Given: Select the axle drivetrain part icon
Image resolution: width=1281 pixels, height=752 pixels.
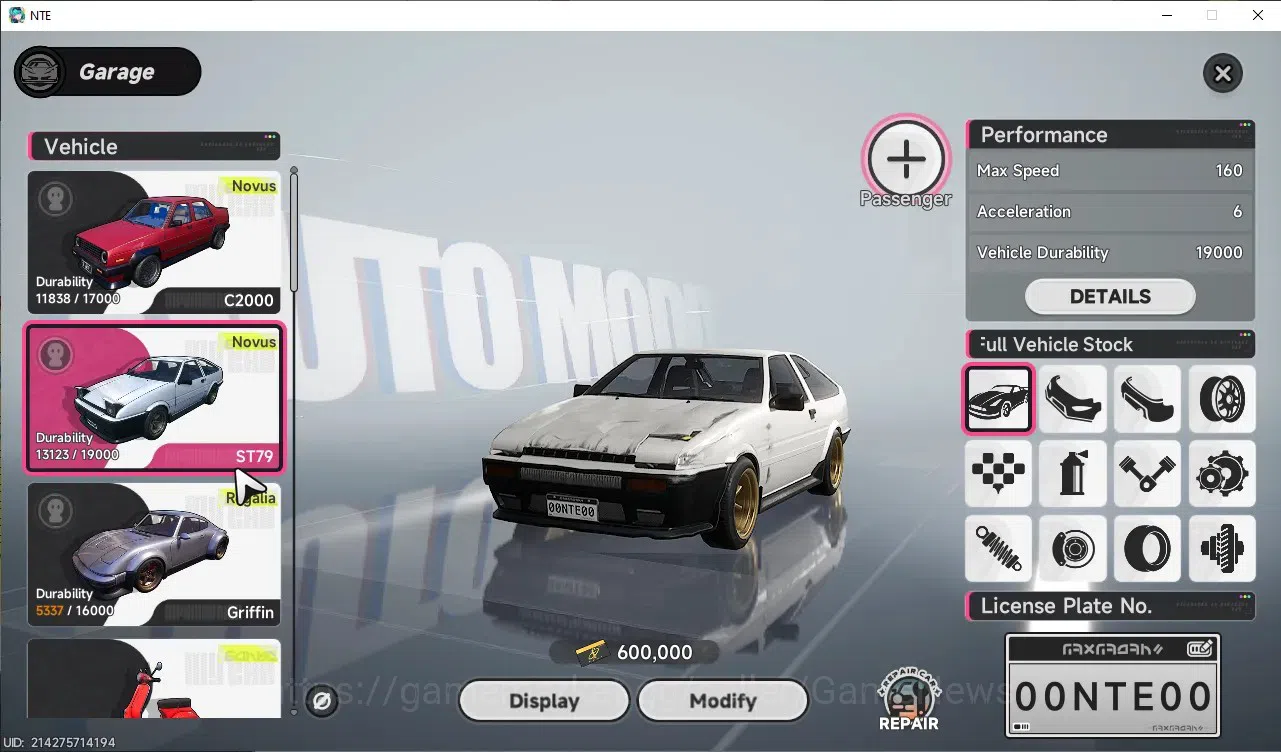Looking at the screenshot, I should [x=1222, y=548].
